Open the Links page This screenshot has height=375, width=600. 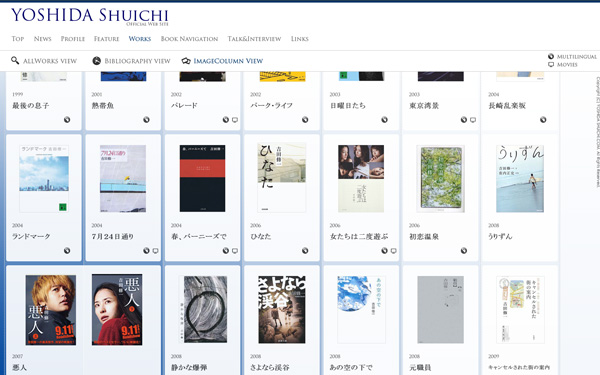299,39
